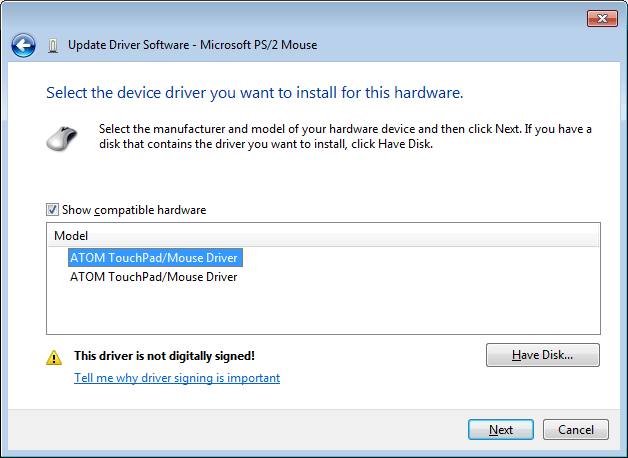Click the blue 'Select the device driver' heading
The height and width of the screenshot is (458, 628).
(254, 93)
